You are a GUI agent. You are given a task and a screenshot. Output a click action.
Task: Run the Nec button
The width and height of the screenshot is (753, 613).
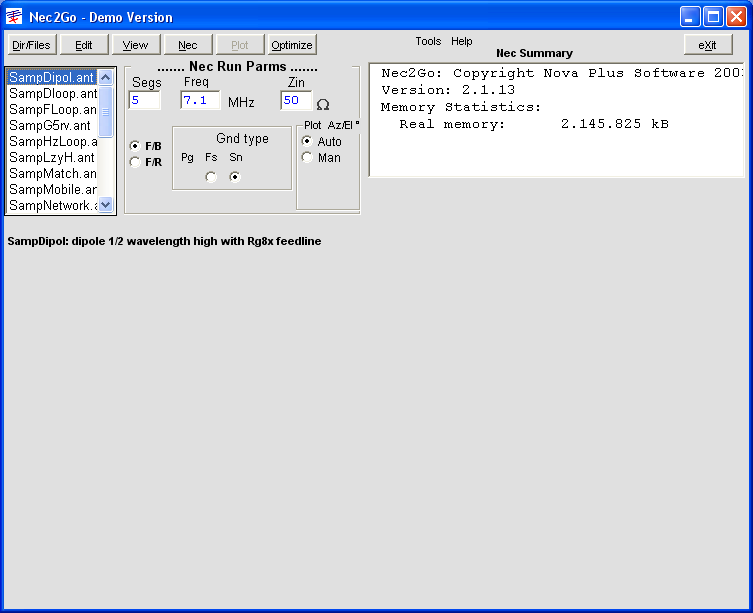tap(188, 45)
